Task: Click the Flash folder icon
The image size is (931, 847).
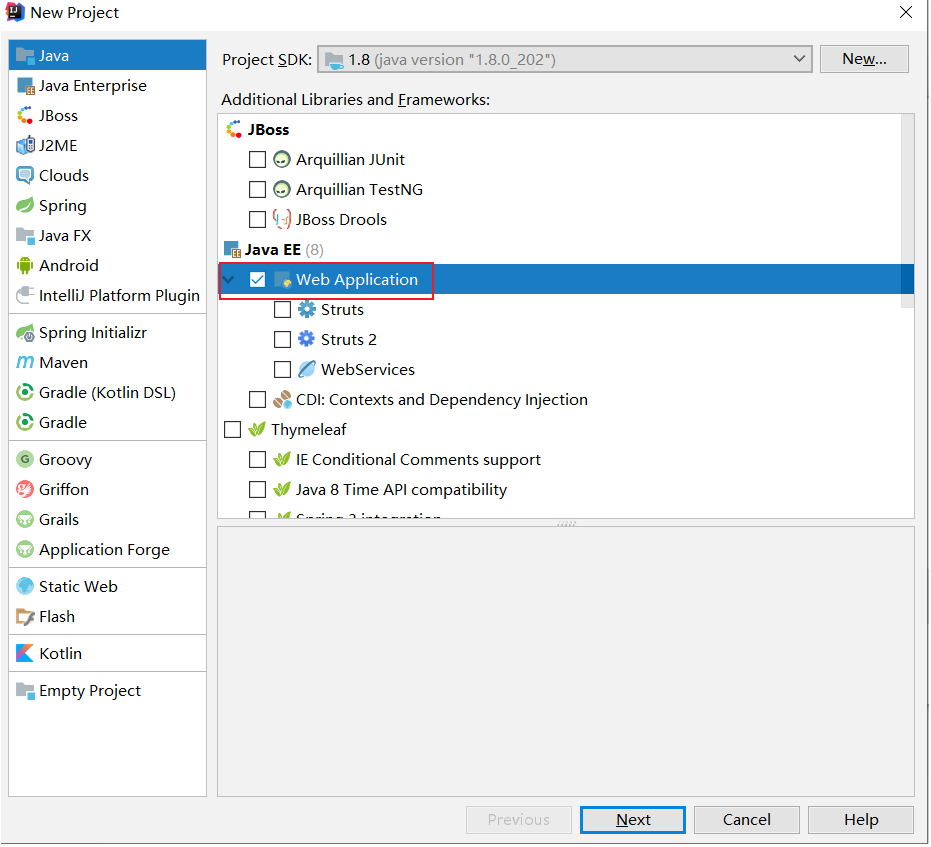Action: tap(25, 617)
